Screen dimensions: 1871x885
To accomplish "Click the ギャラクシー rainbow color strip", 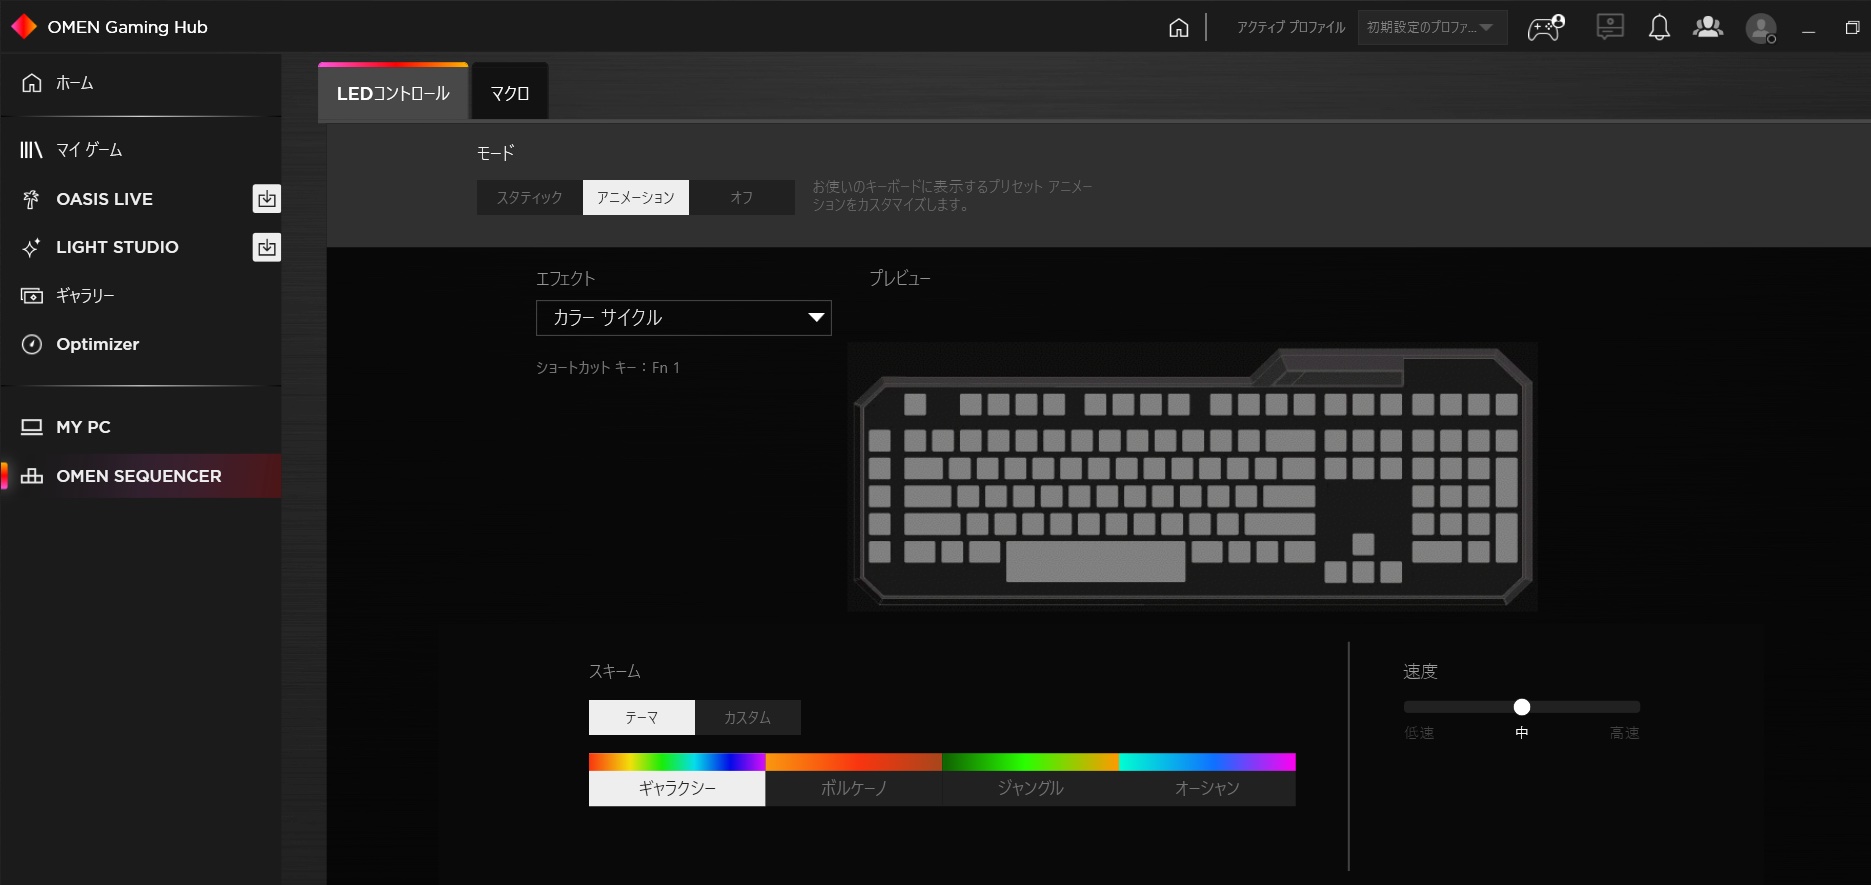I will [x=677, y=762].
